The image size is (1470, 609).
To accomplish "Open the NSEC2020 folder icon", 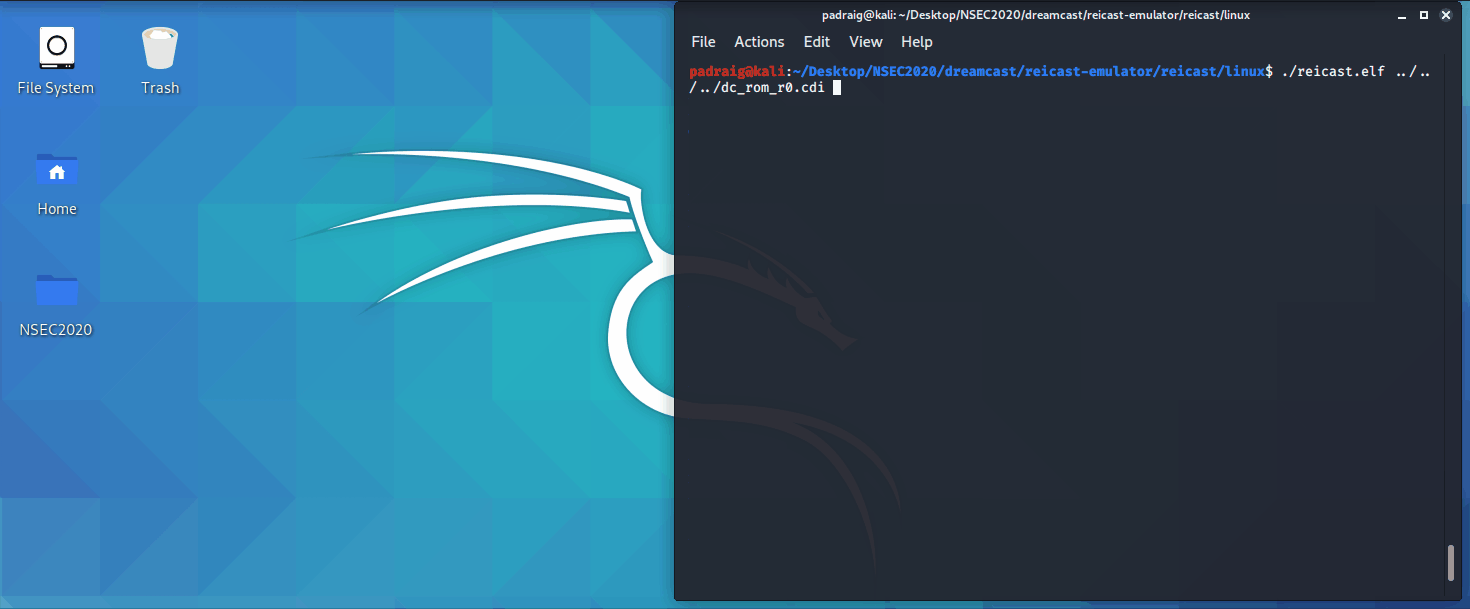I will pos(56,290).
